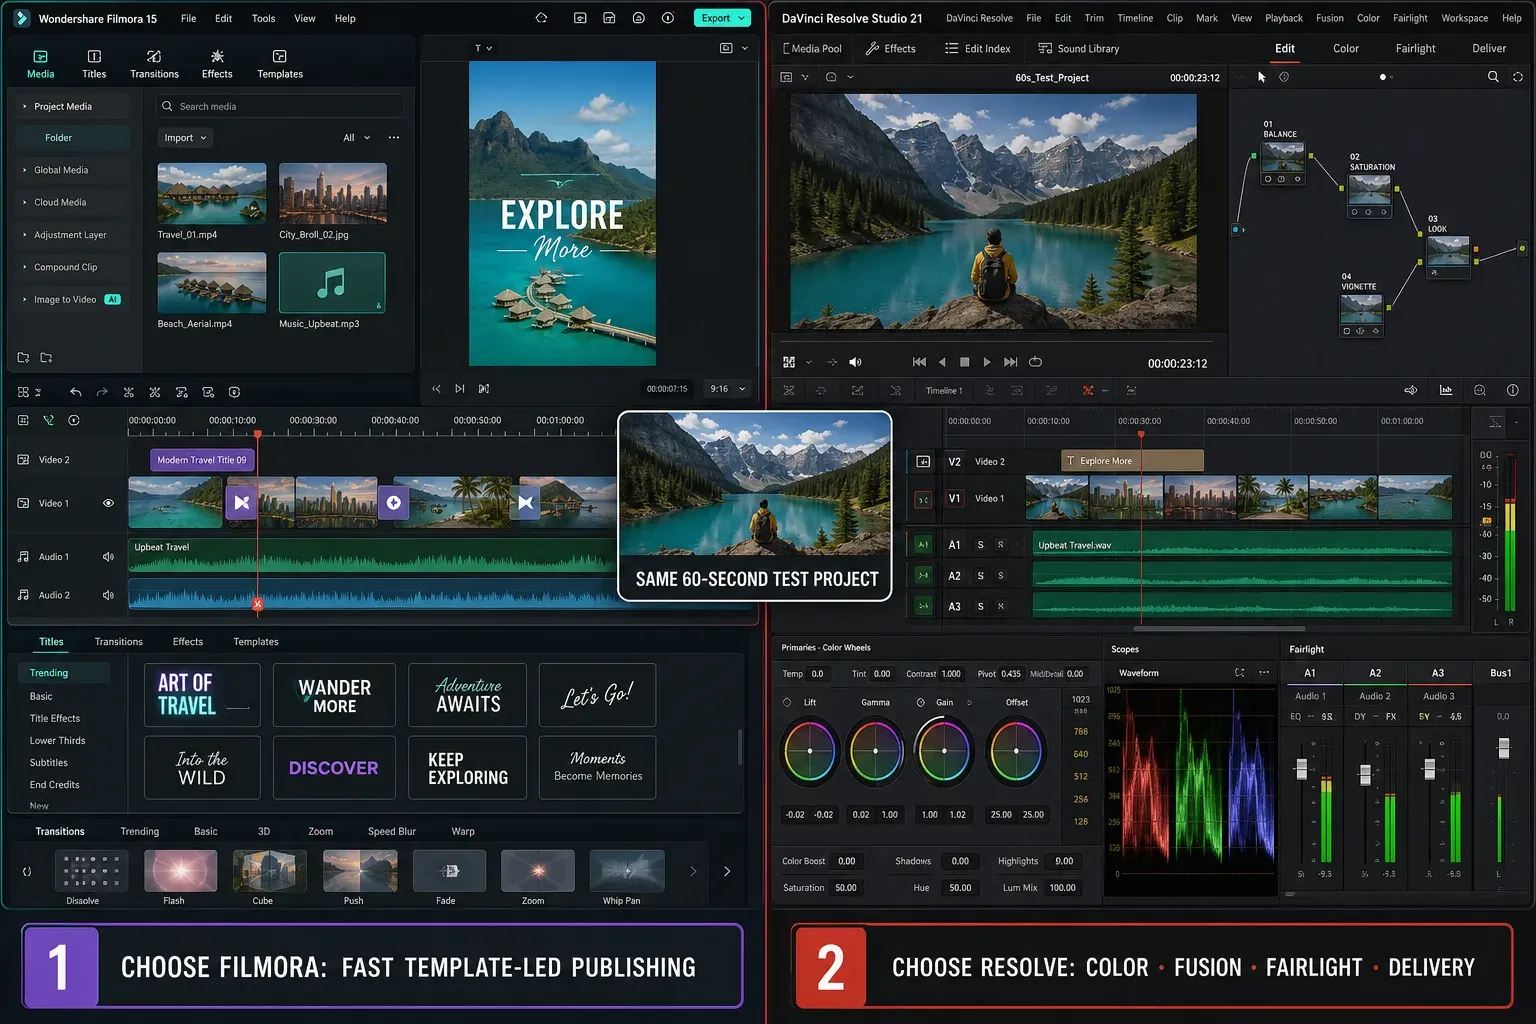Screen dimensions: 1536x1024
Task: Select the Modern Travel Title 09 clip
Action: point(203,460)
